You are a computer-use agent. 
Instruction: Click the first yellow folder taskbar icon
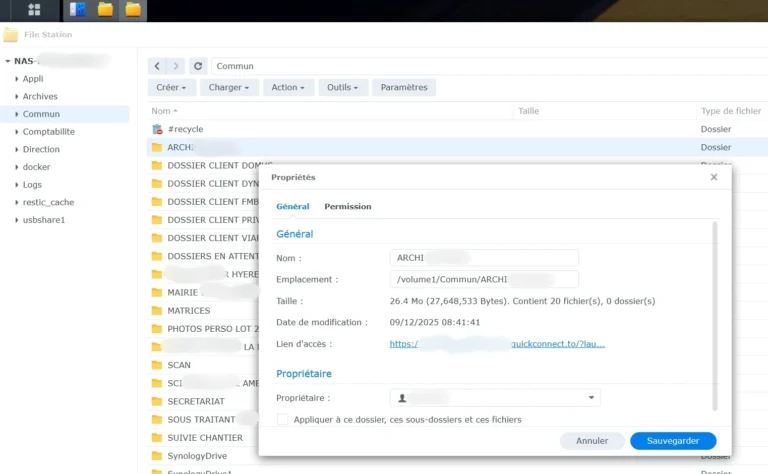tap(105, 9)
